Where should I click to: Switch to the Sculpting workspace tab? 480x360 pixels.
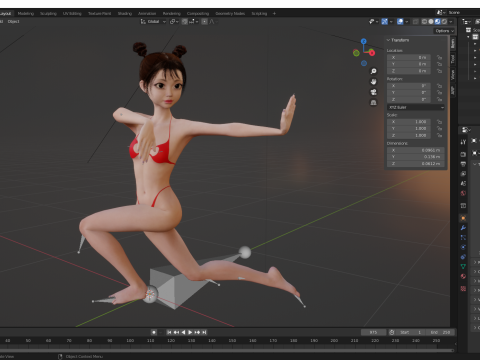(x=48, y=14)
